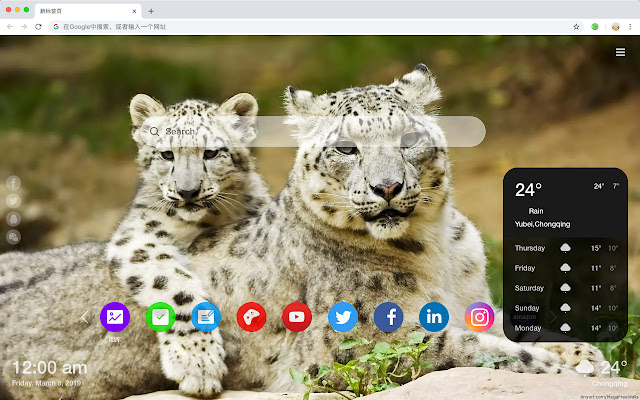
Task: Click the magnifier icon in Search box
Action: click(154, 131)
